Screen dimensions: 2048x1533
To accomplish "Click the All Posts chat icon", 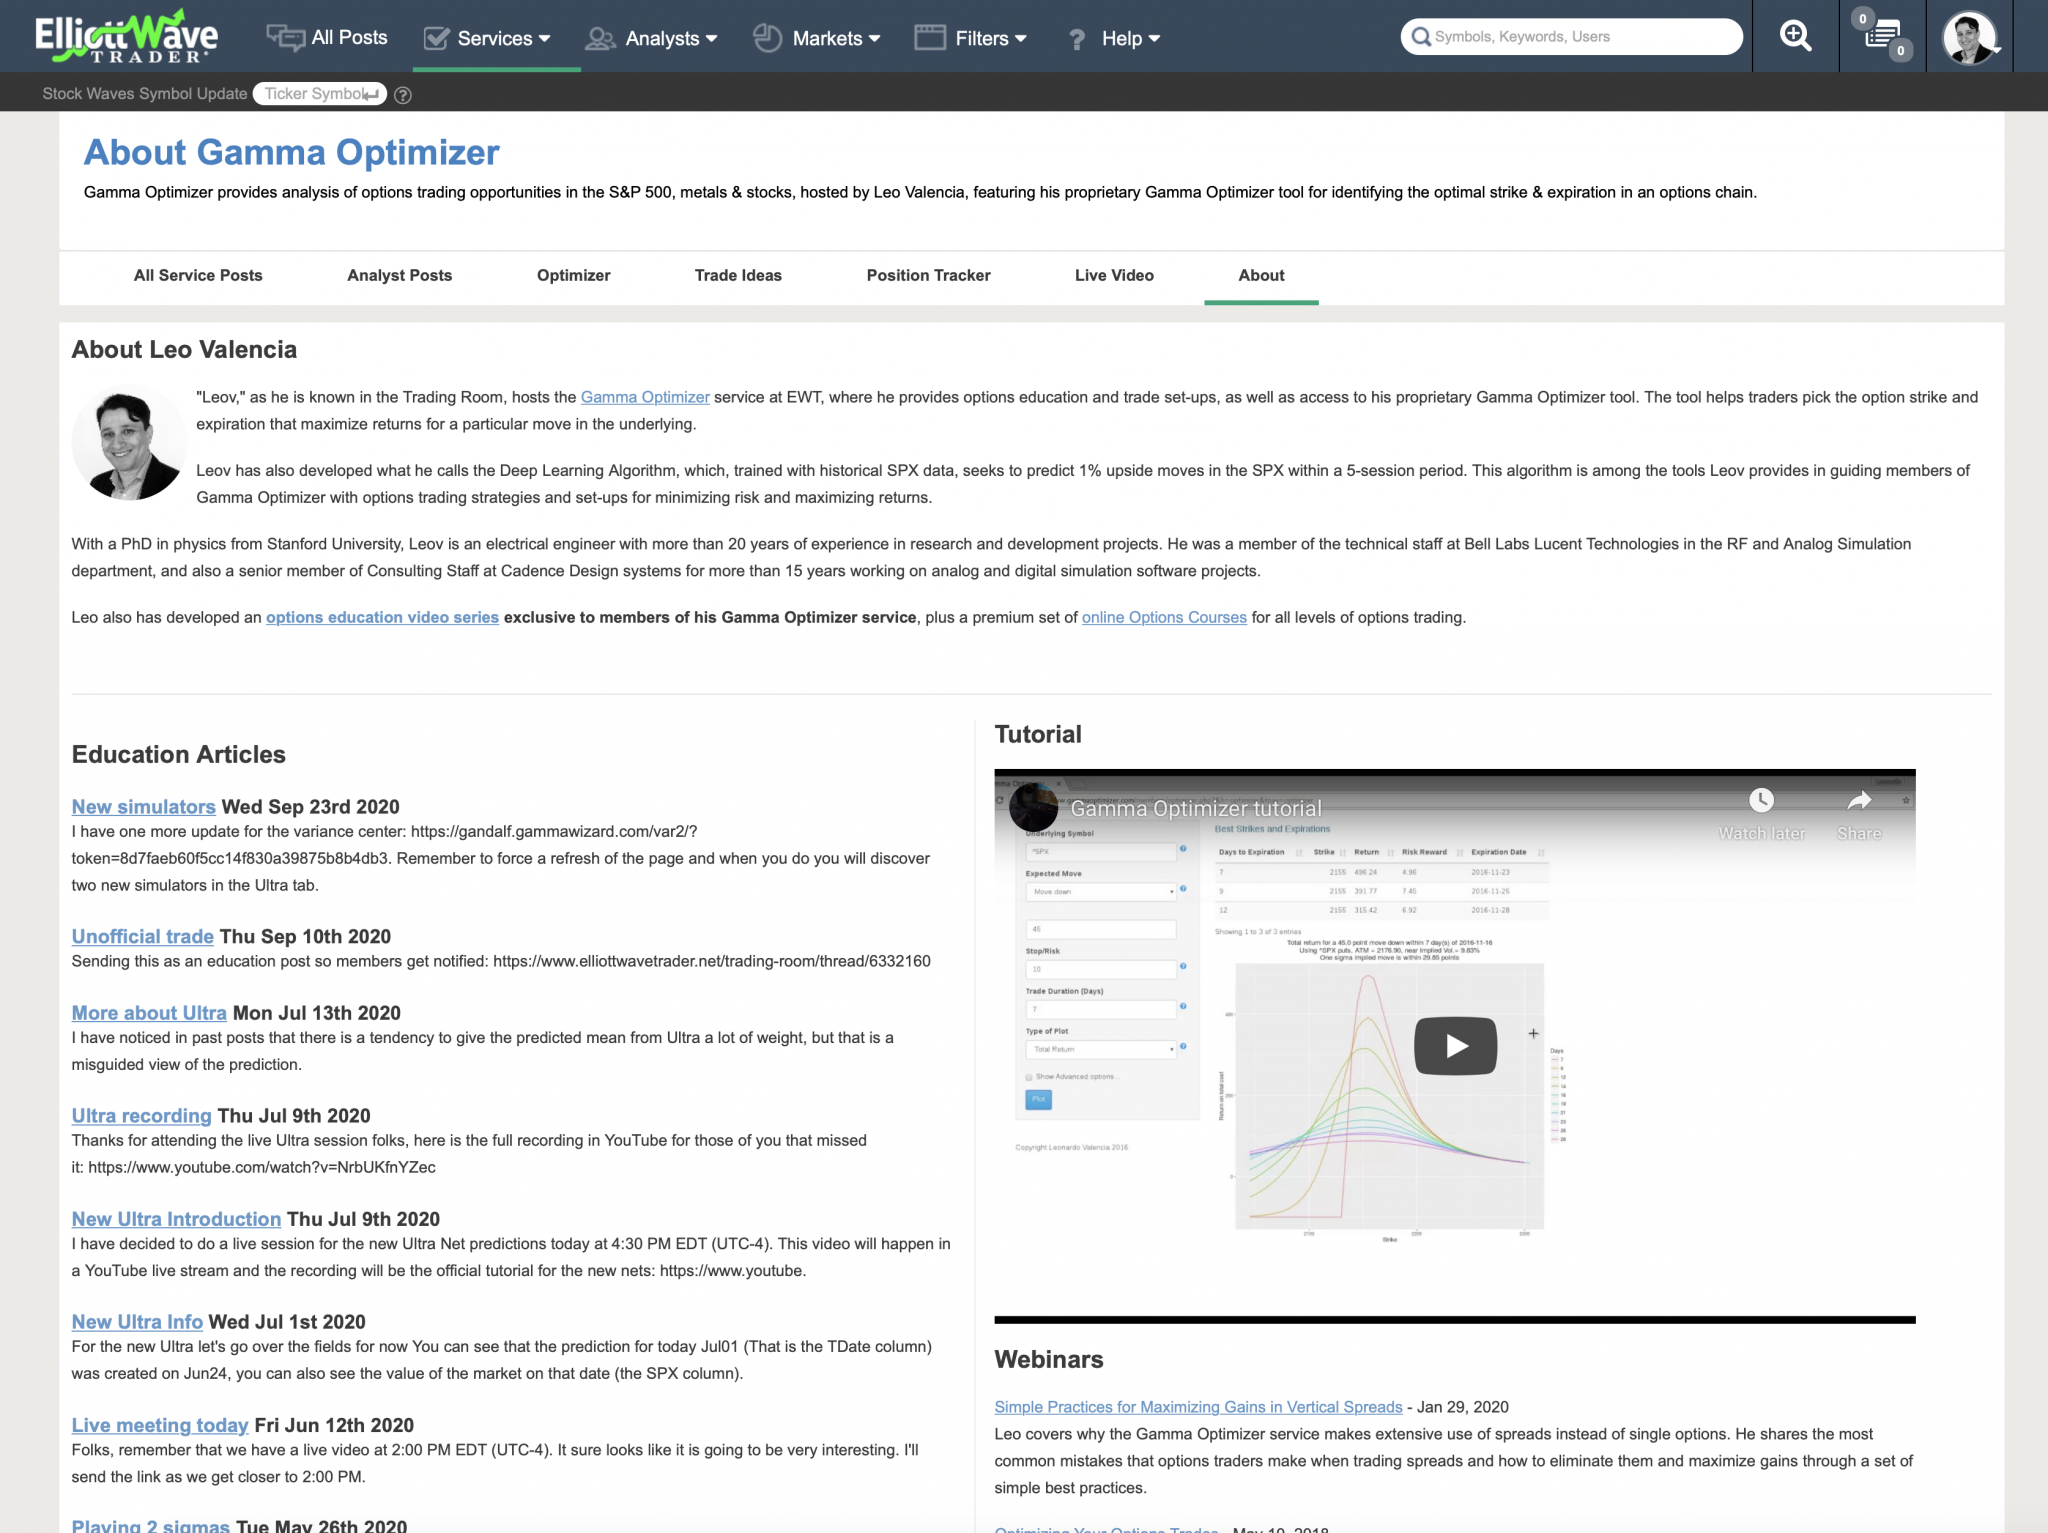I will coord(286,38).
